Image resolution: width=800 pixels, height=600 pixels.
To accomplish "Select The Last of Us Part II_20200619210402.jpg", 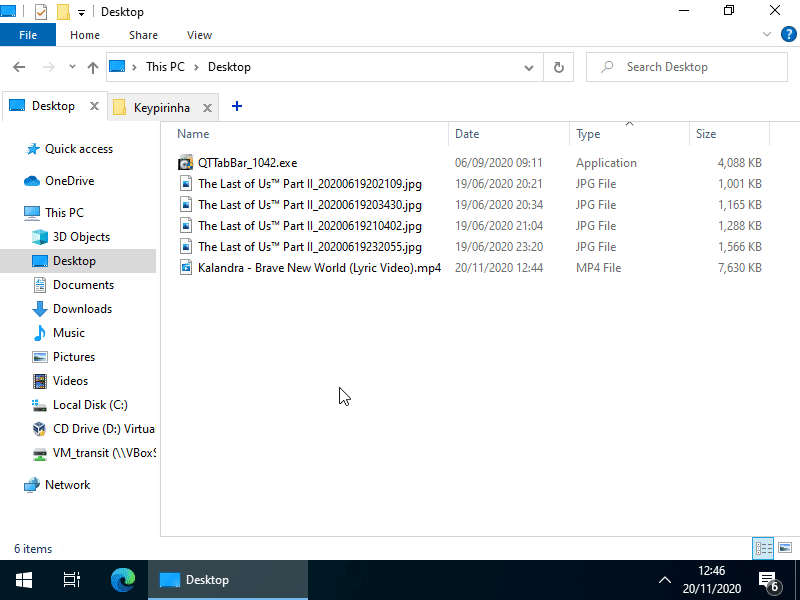I will click(310, 226).
